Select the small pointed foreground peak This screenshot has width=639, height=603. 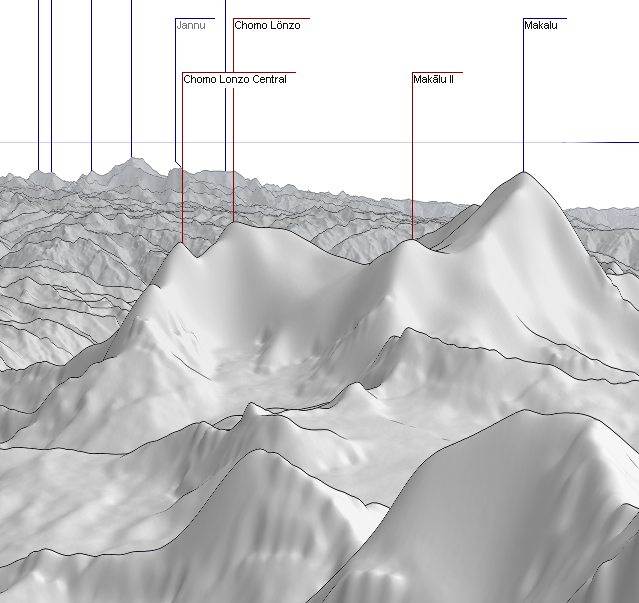point(252,408)
